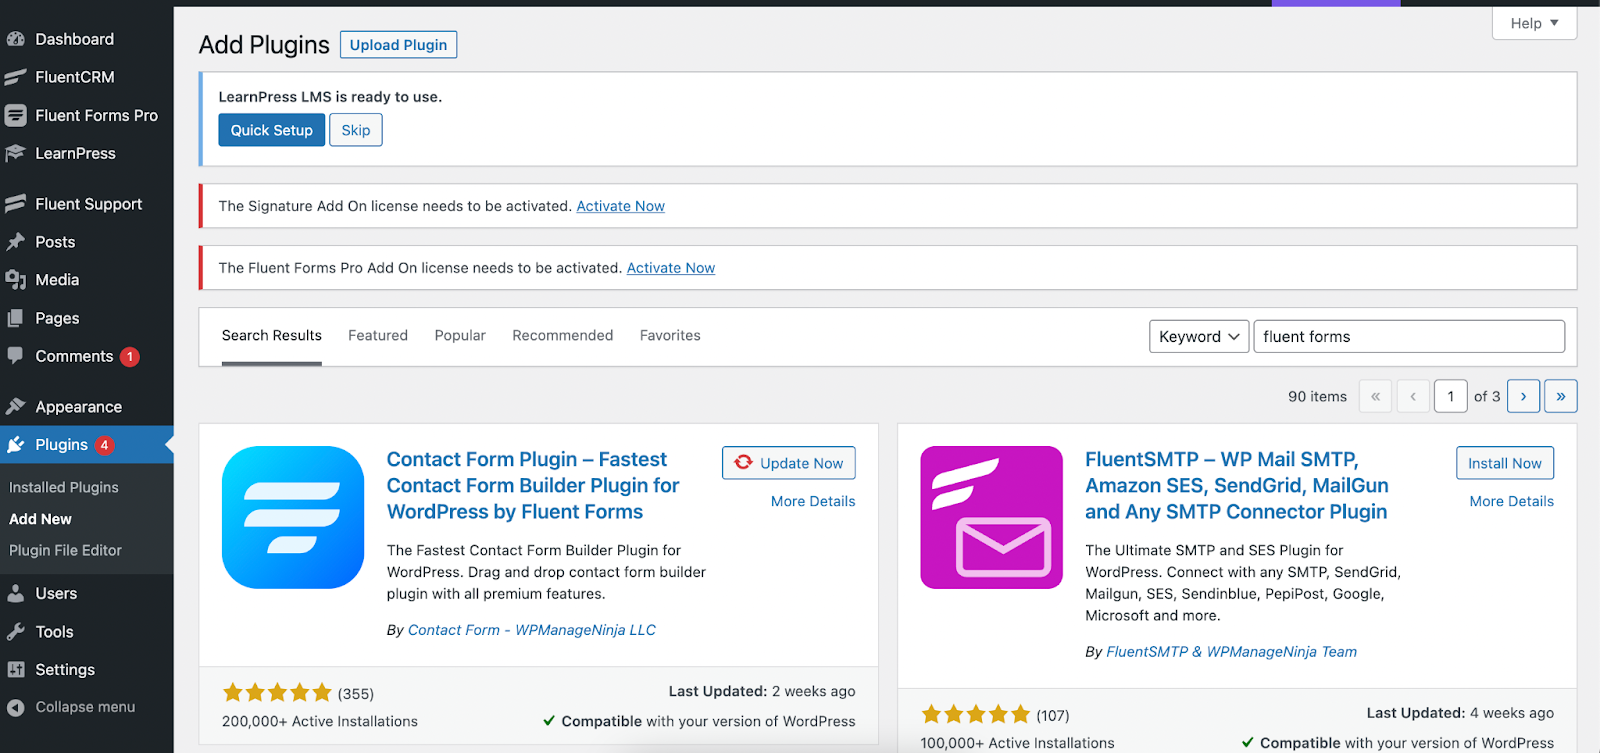Open More Details for Contact Form Plugin
Viewport: 1600px width, 753px height.
(x=813, y=501)
